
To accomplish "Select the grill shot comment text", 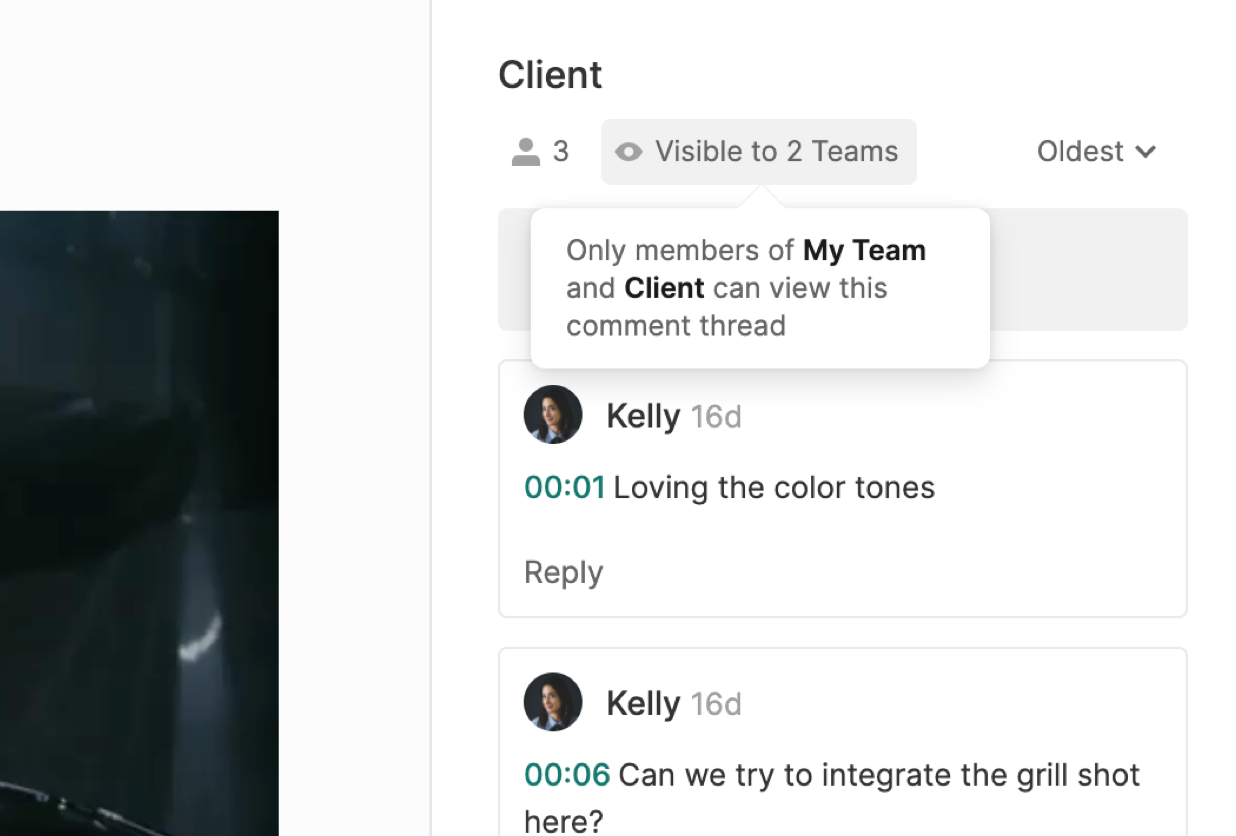I will [879, 776].
